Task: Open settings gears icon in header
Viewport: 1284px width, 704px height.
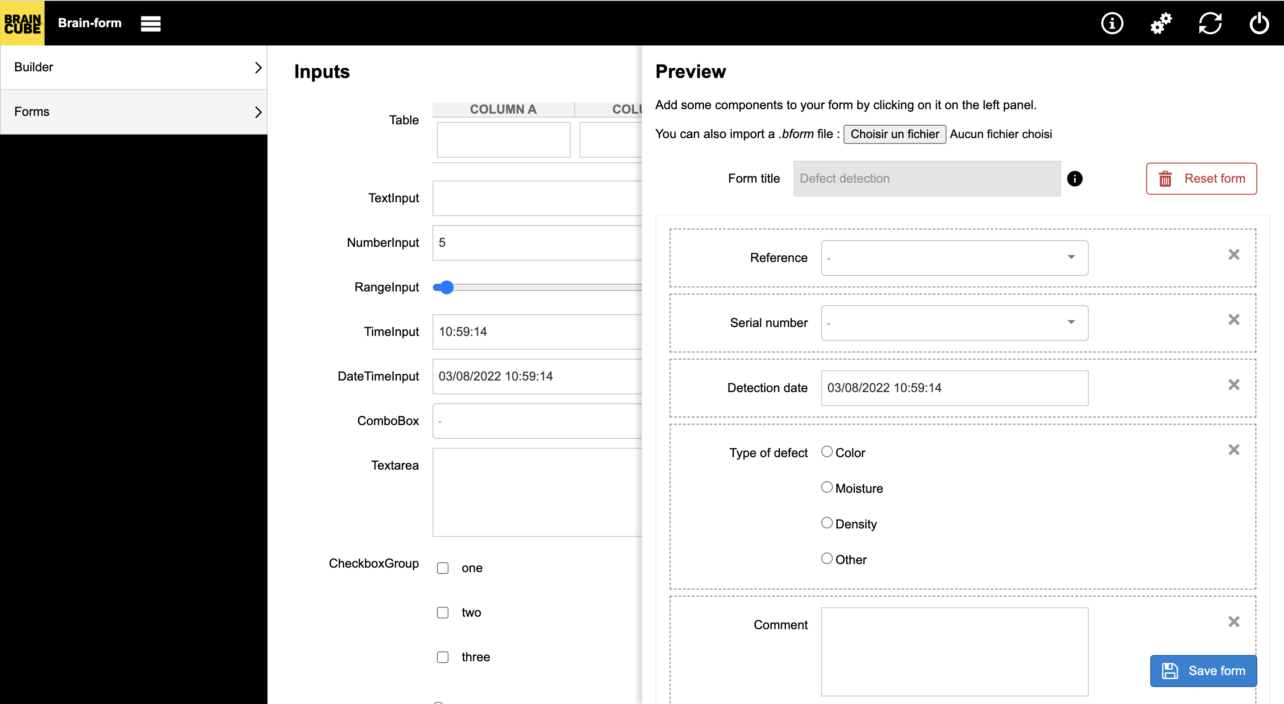Action: [1161, 24]
